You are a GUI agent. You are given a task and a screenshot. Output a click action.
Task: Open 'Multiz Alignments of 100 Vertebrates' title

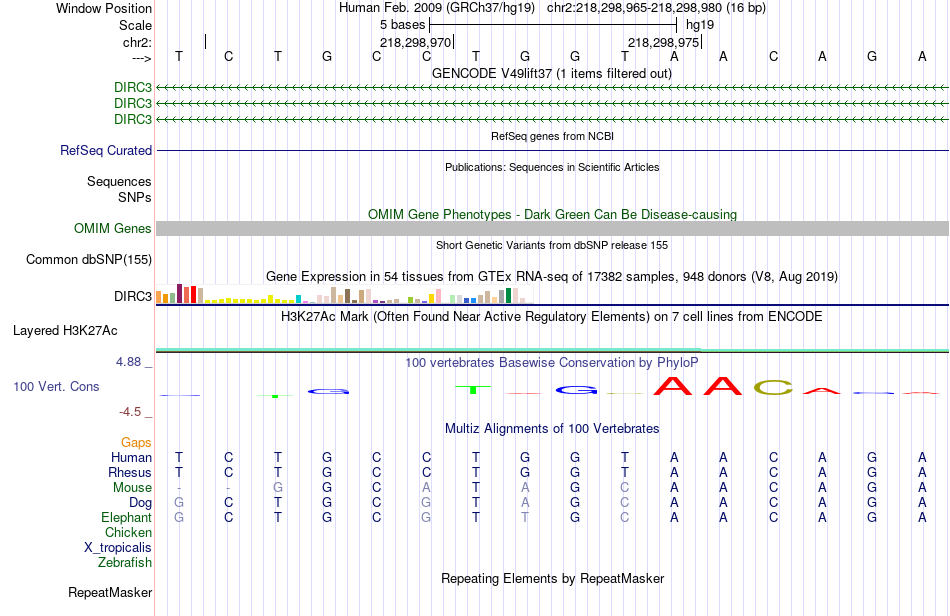[552, 428]
